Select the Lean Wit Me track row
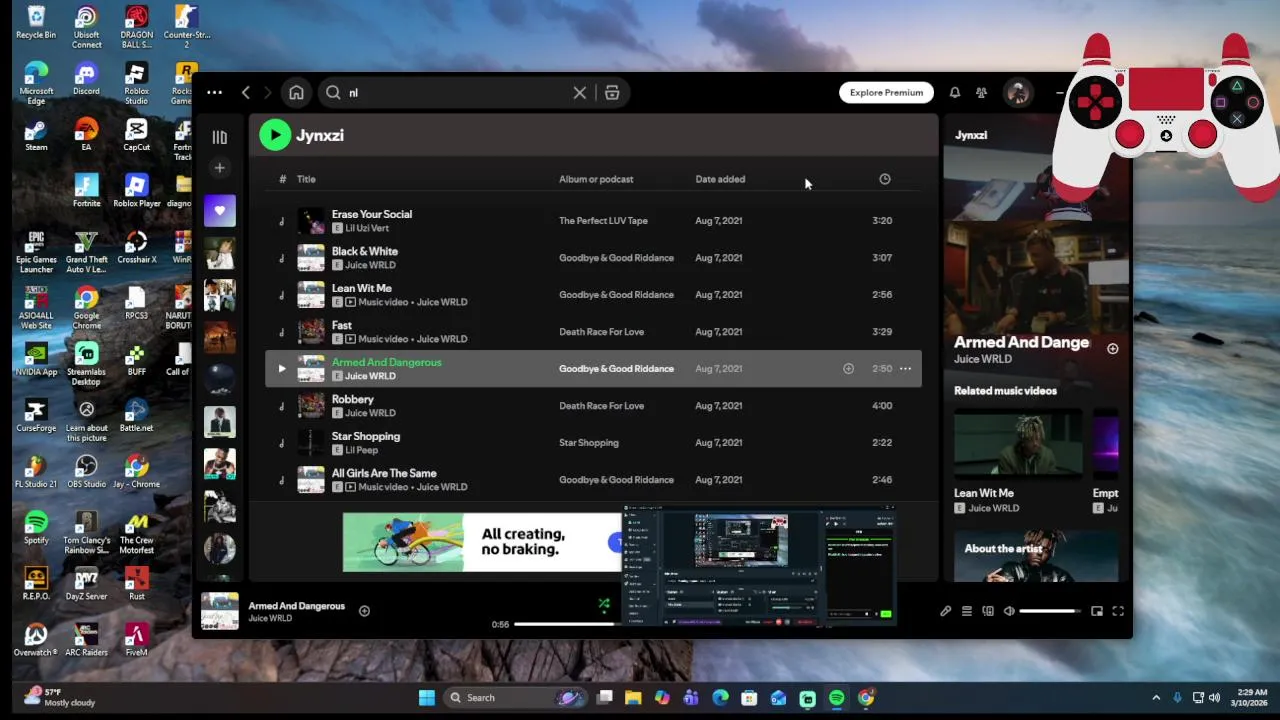This screenshot has height=720, width=1280. pos(593,295)
